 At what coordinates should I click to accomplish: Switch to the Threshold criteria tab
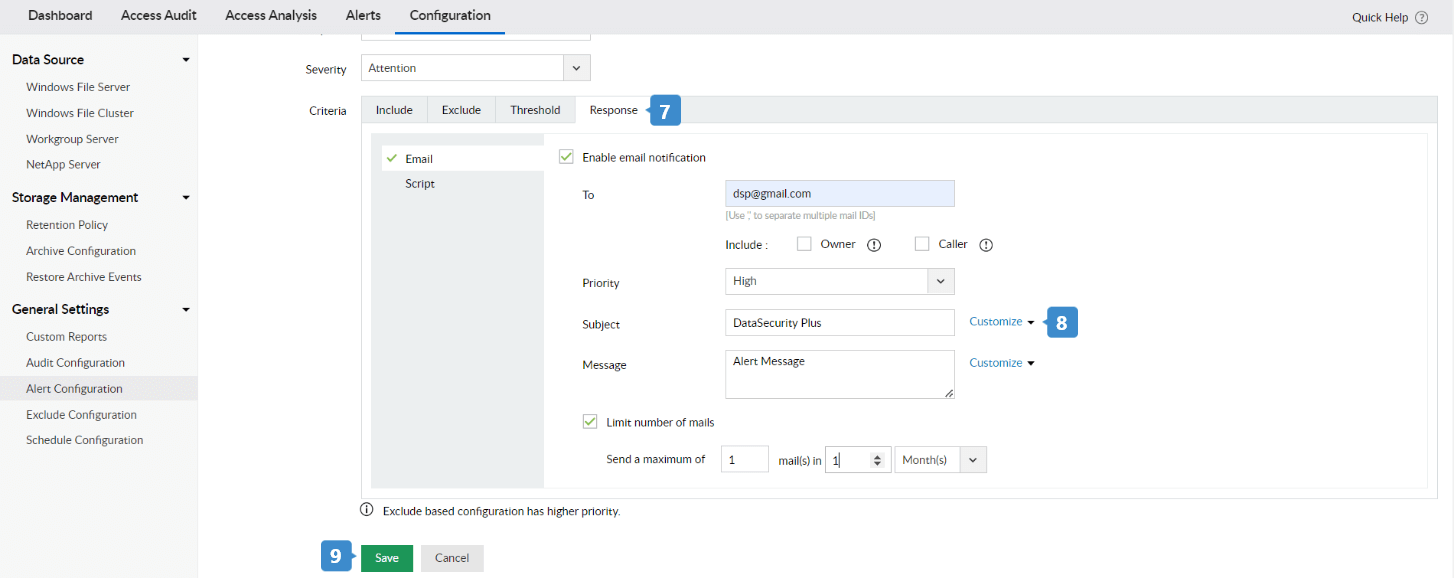tap(535, 110)
